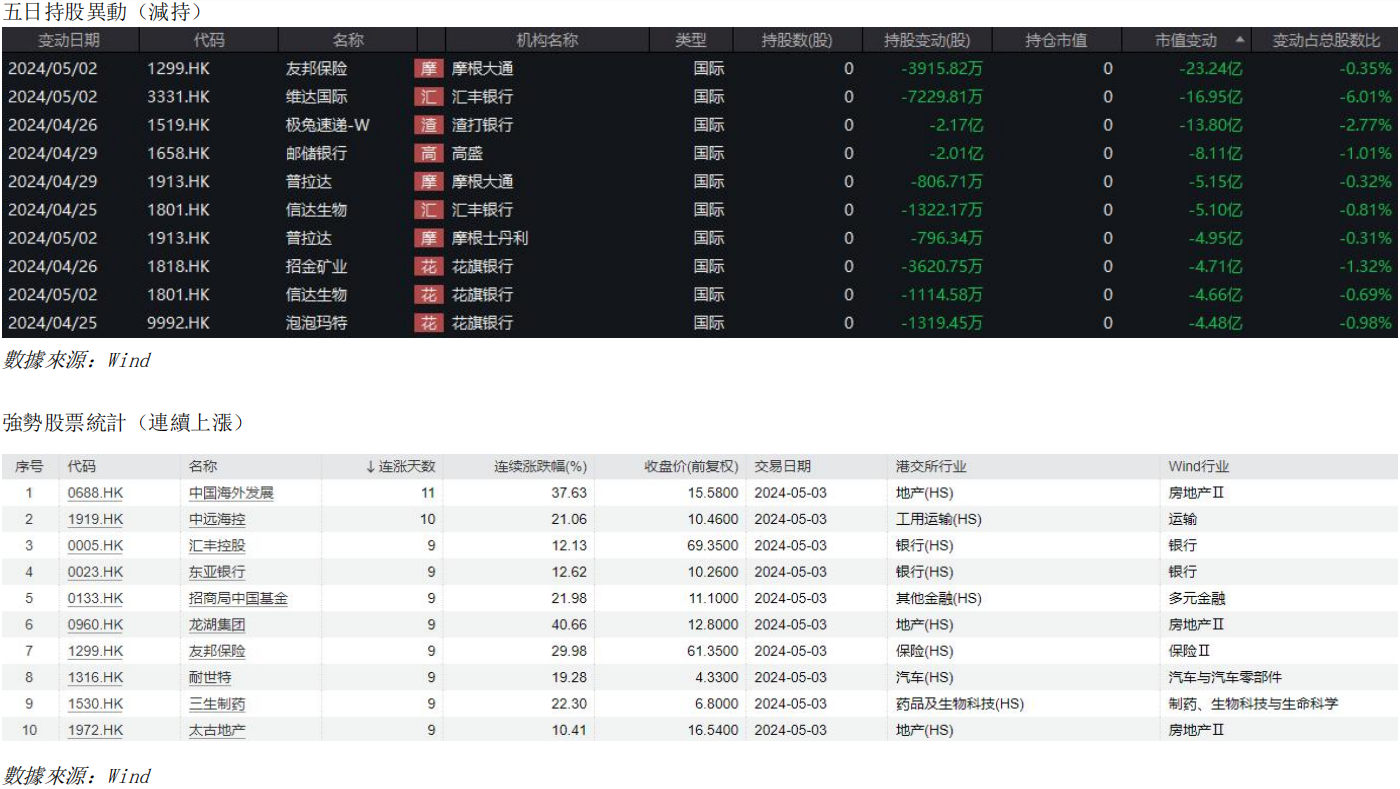The image size is (1400, 789).
Task: Click the 摩 badge beside 摩根士丹利
Action: 428,238
